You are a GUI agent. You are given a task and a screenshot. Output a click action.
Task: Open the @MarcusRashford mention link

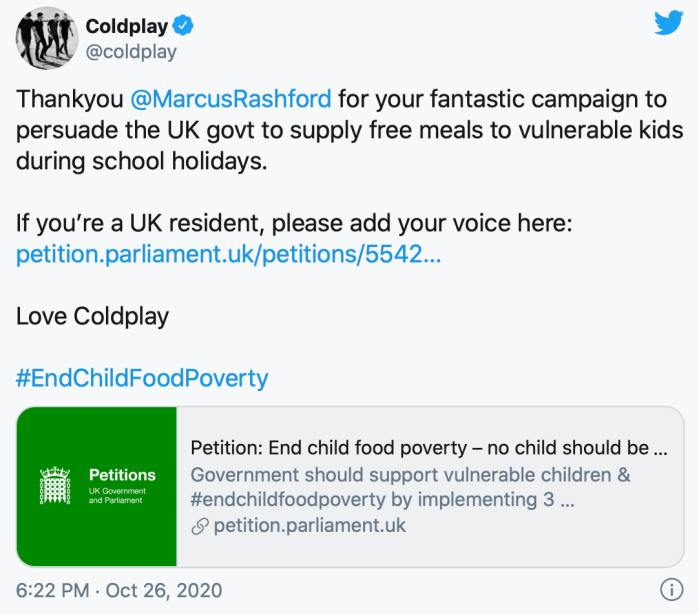click(x=234, y=100)
